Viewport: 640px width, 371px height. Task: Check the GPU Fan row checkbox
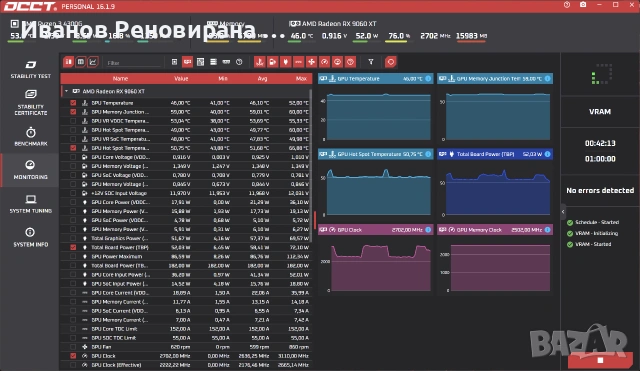73,347
